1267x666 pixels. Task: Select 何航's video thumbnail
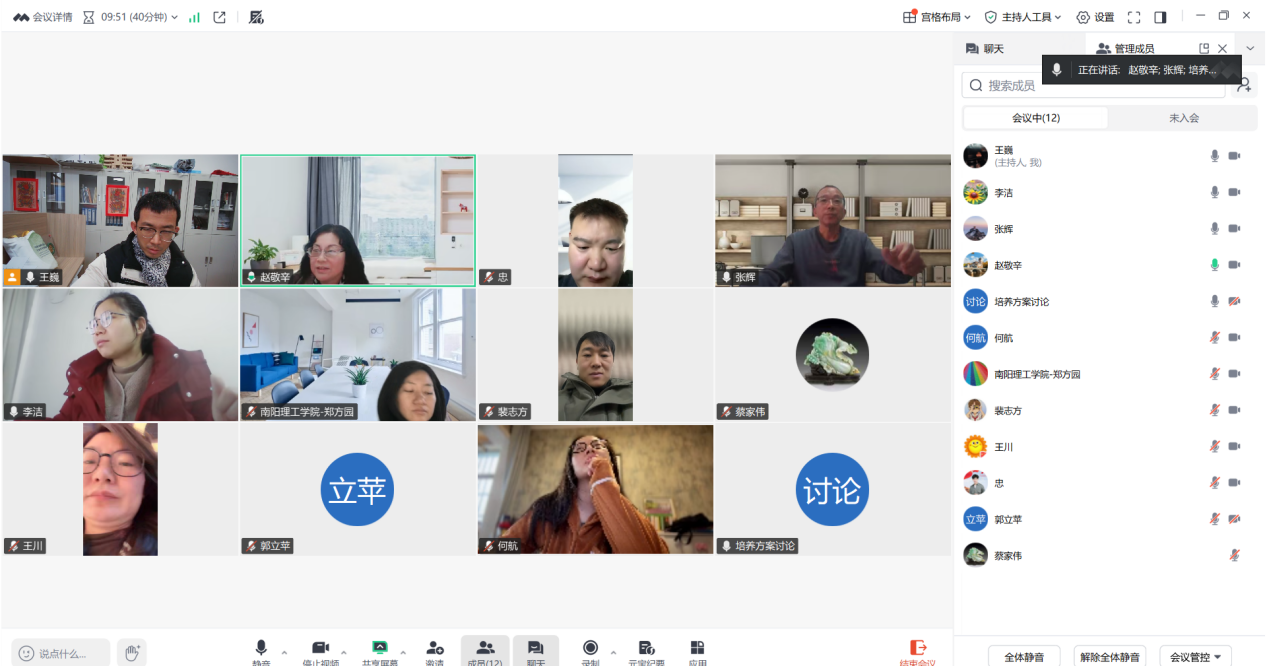[x=595, y=489]
